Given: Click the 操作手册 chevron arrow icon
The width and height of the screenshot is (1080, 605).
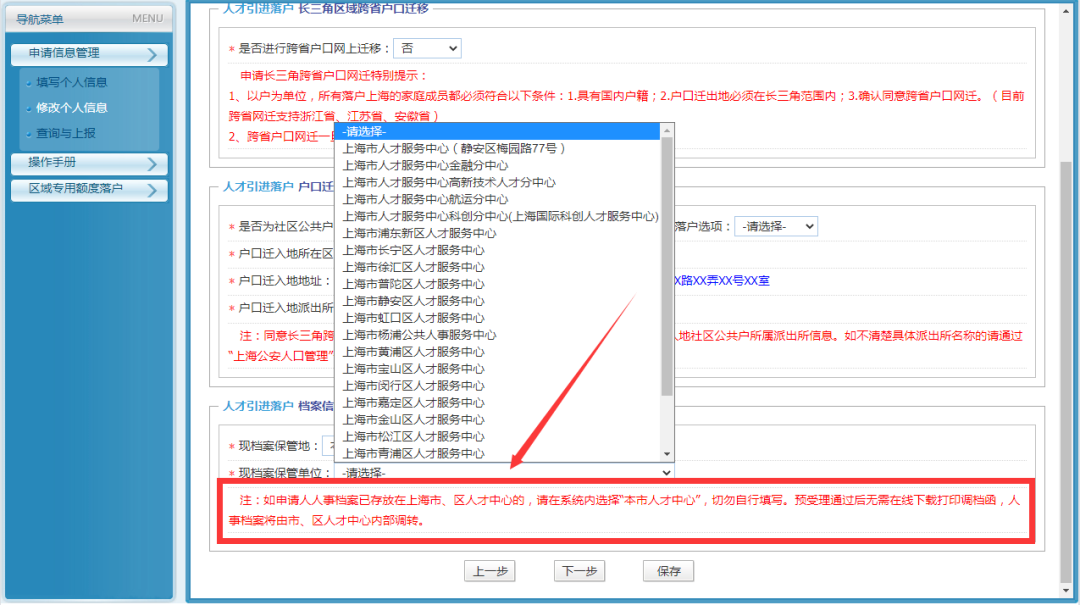Looking at the screenshot, I should click(151, 164).
